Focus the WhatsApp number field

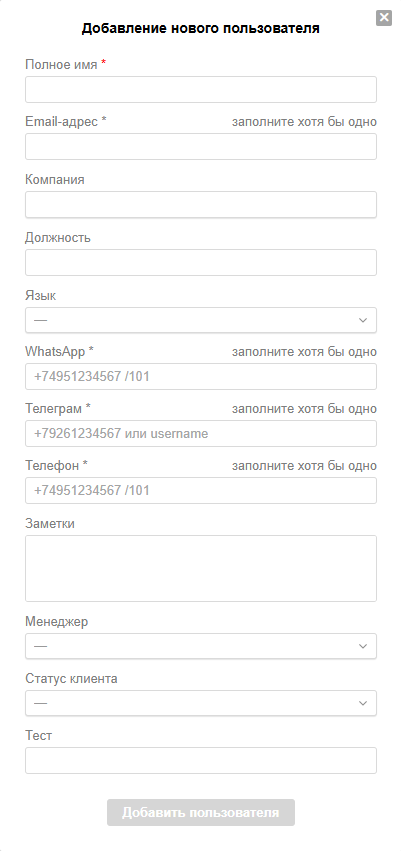click(x=201, y=376)
